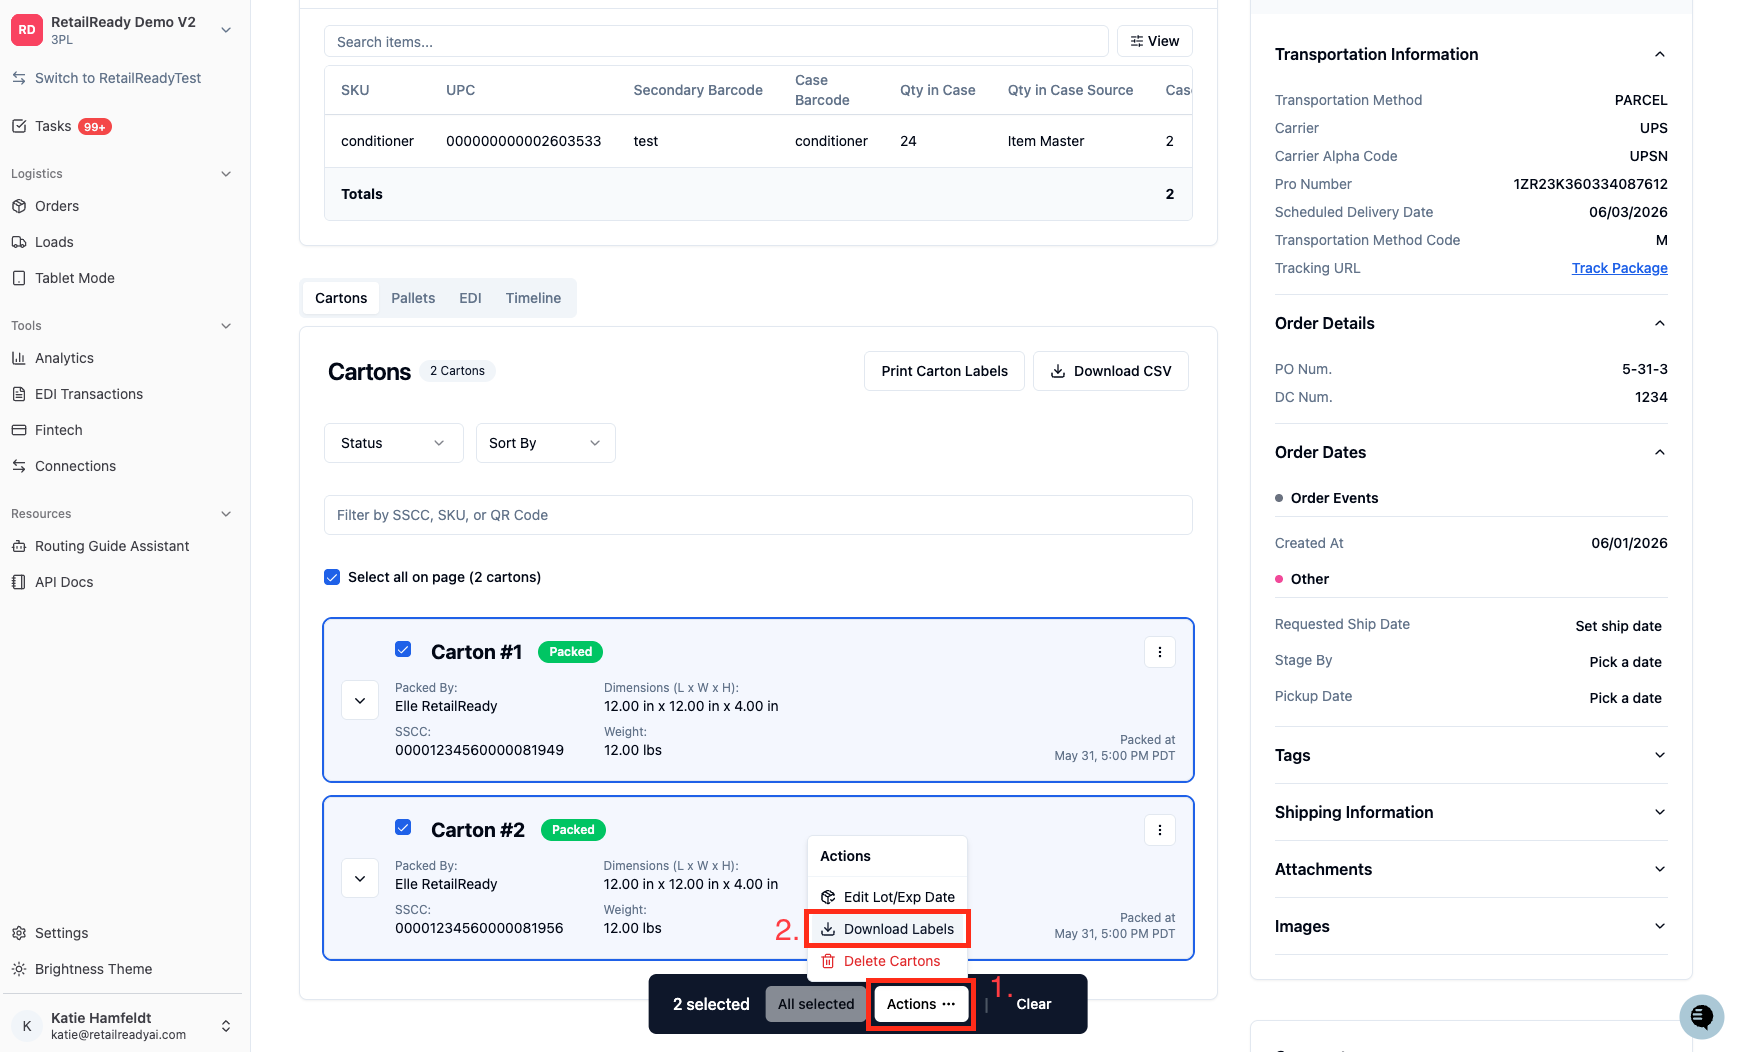1738x1052 pixels.
Task: Uncheck the Carton #1 checkbox
Action: [x=403, y=649]
